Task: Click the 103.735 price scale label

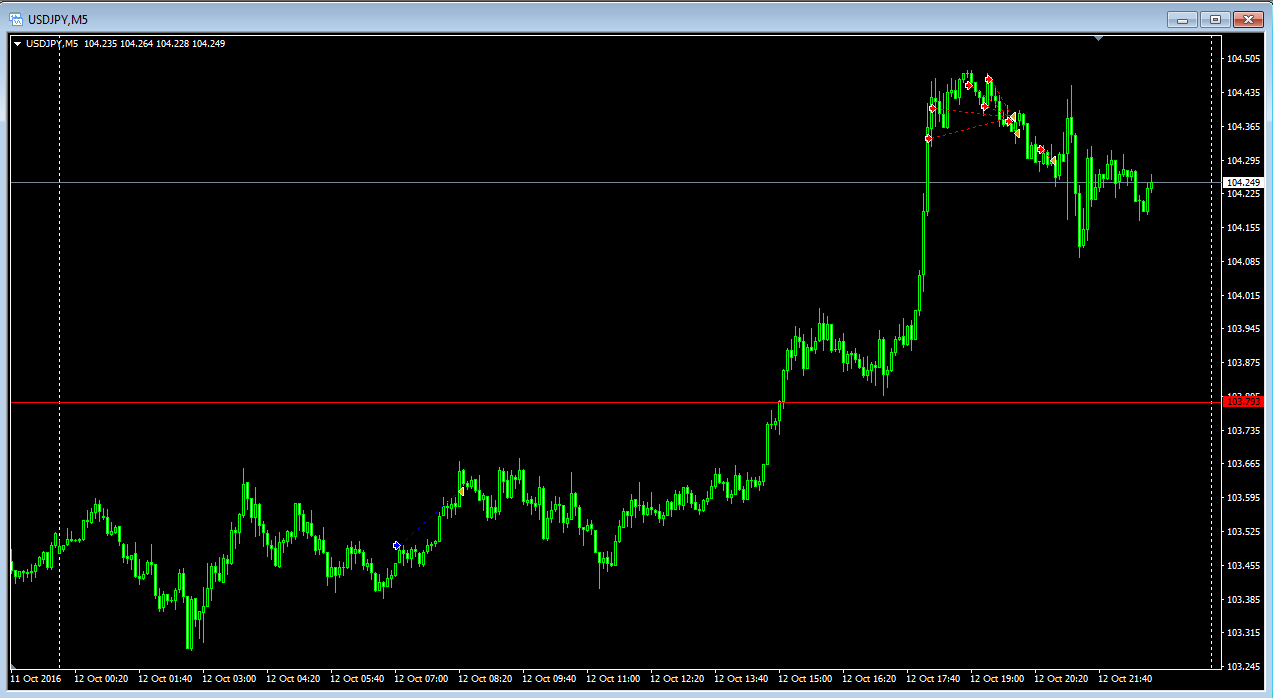Action: (1243, 431)
